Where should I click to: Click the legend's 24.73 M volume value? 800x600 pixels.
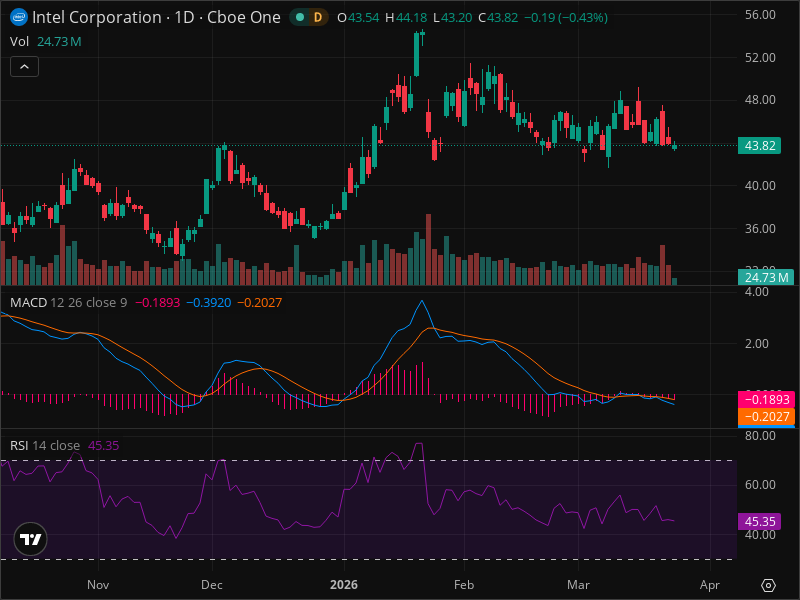(x=59, y=41)
